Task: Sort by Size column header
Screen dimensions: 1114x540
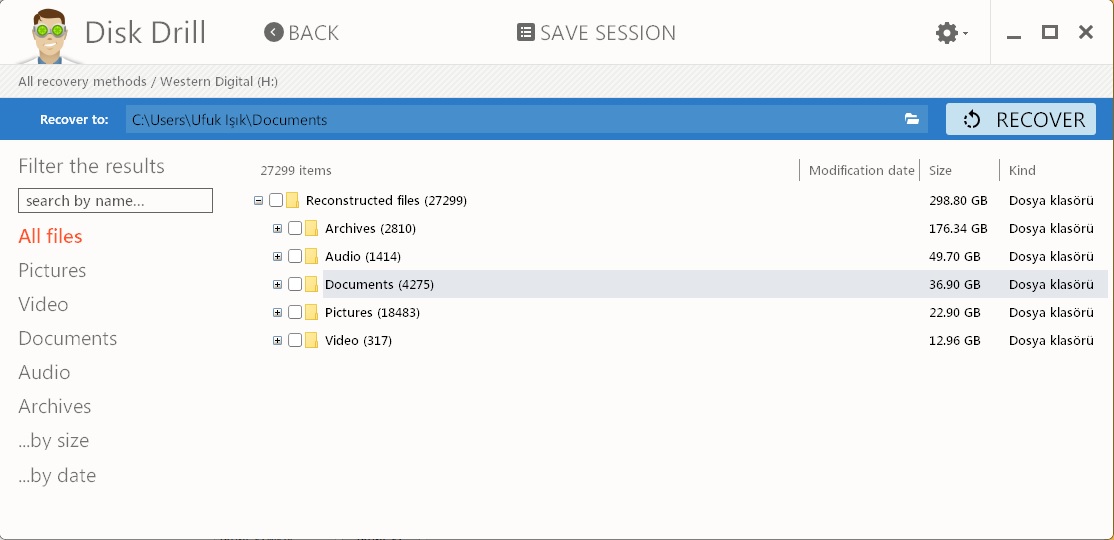Action: point(940,171)
